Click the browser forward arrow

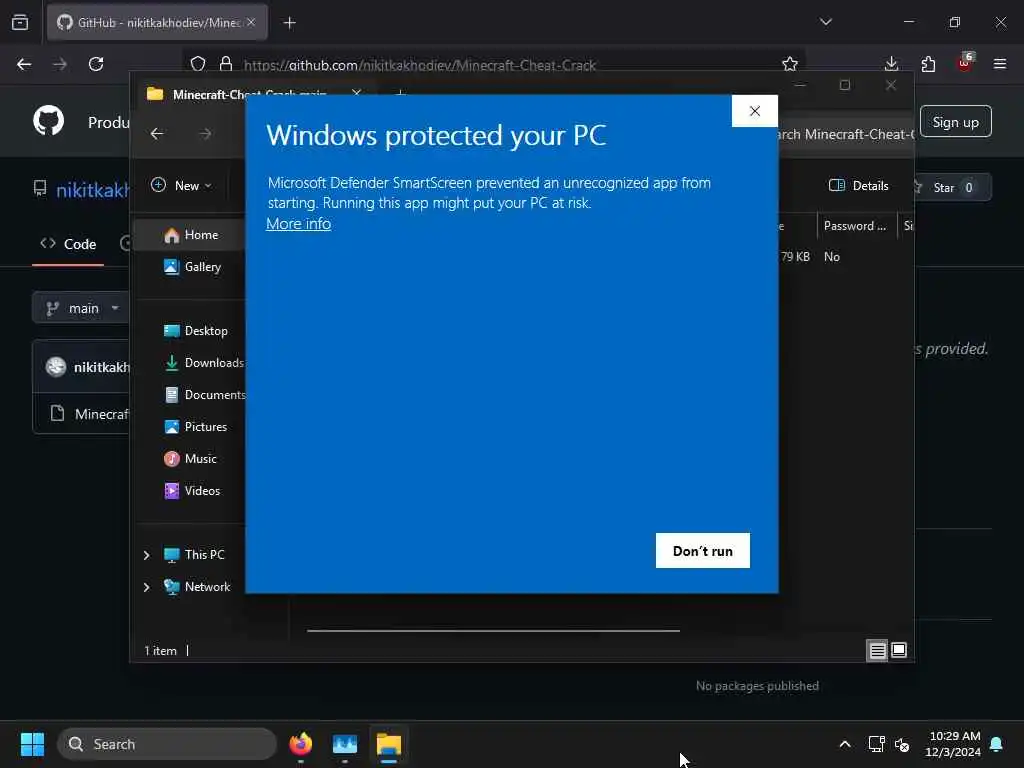click(x=60, y=64)
